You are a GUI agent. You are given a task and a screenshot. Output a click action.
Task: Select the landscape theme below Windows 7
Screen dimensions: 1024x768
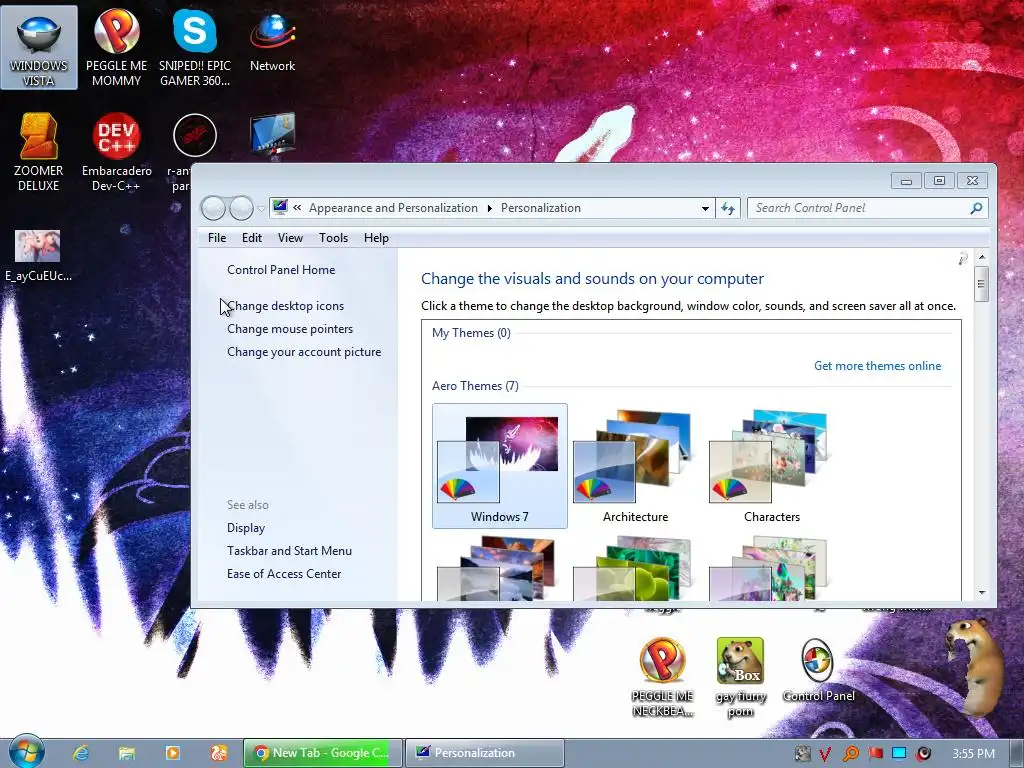point(496,568)
